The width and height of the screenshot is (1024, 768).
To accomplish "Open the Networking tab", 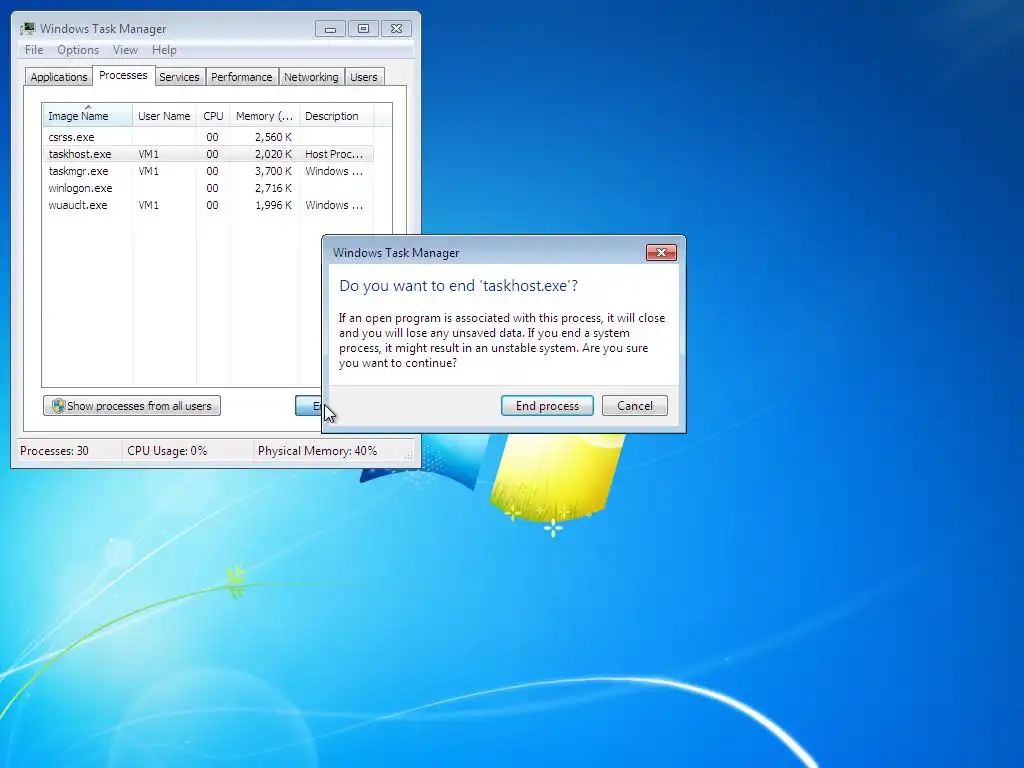I will (x=311, y=77).
